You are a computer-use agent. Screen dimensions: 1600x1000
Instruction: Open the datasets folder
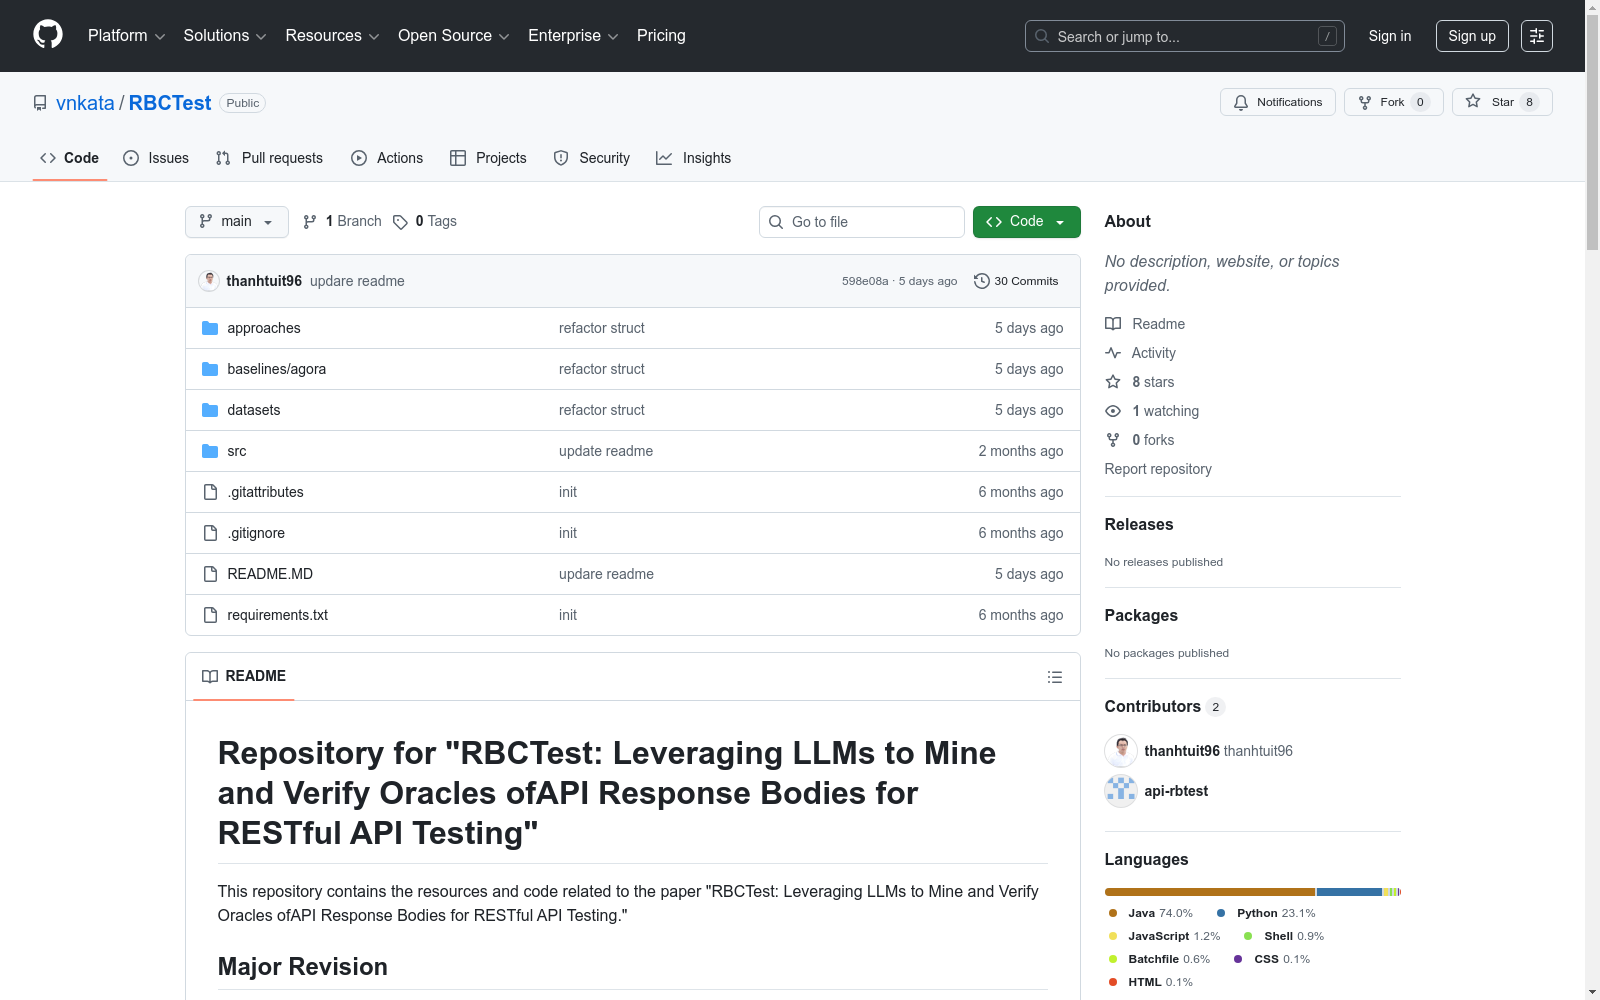pos(253,410)
